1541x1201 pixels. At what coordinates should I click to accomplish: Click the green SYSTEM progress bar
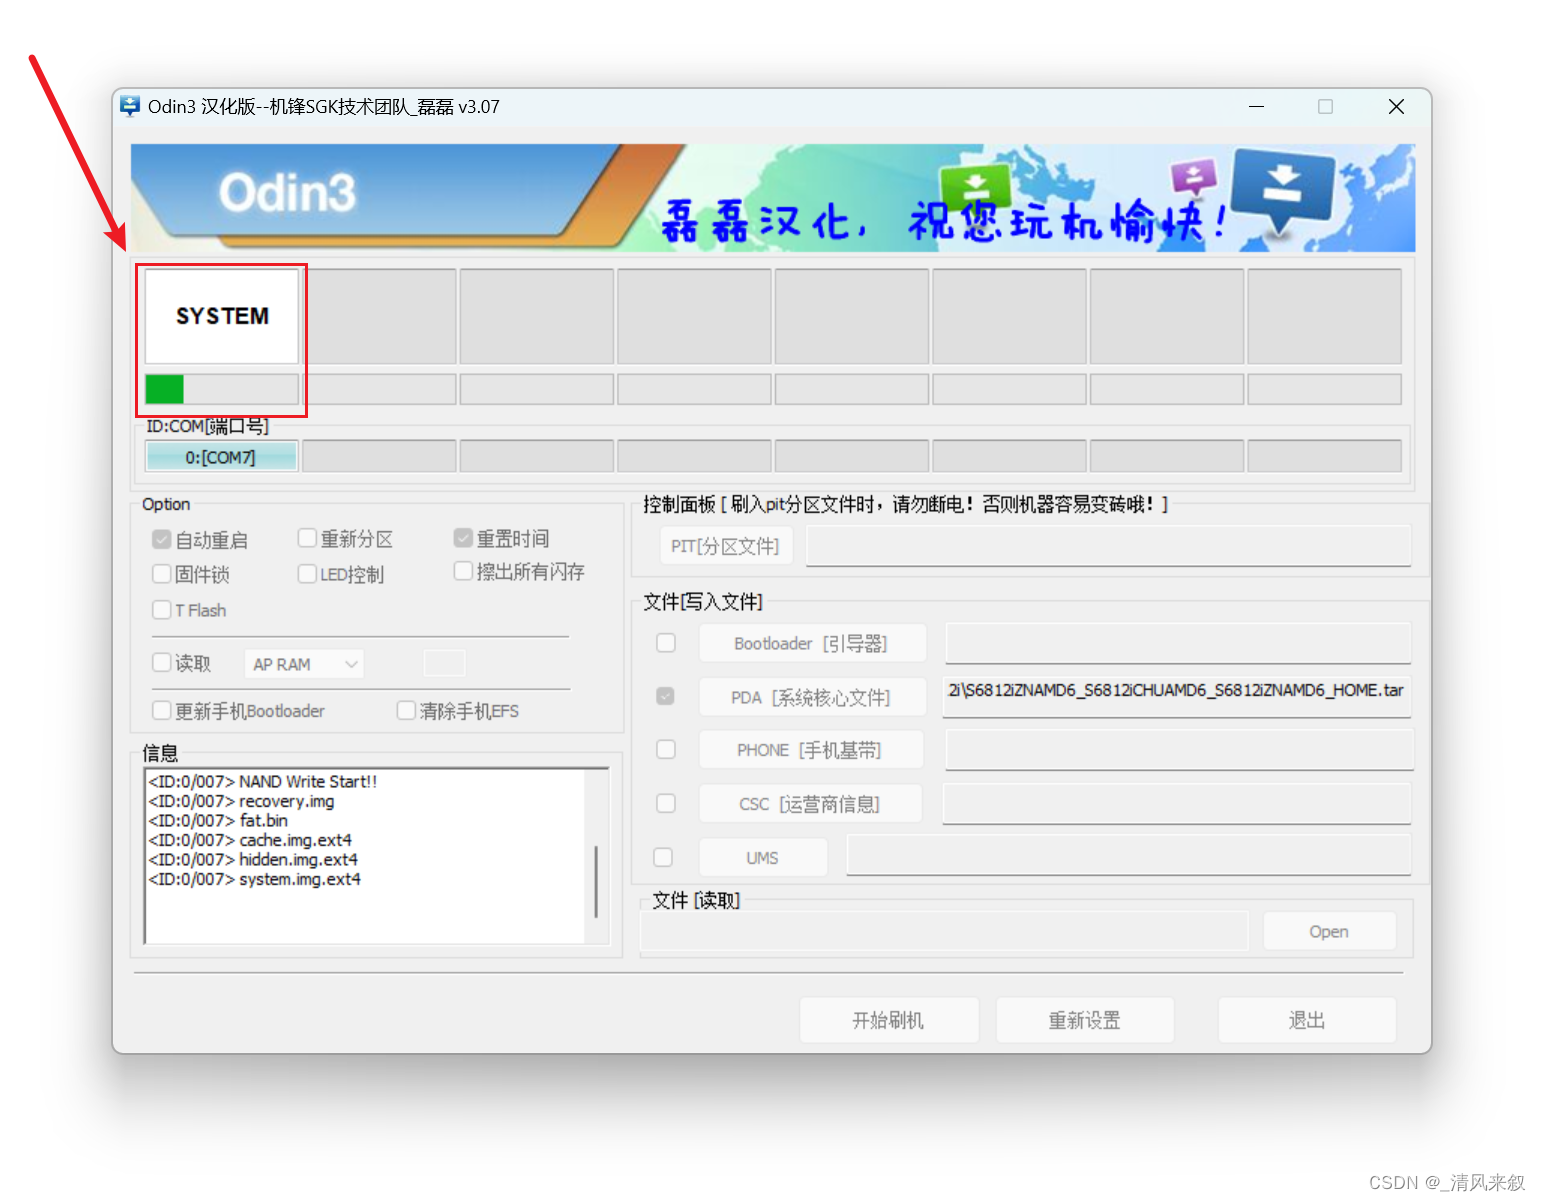[x=222, y=389]
